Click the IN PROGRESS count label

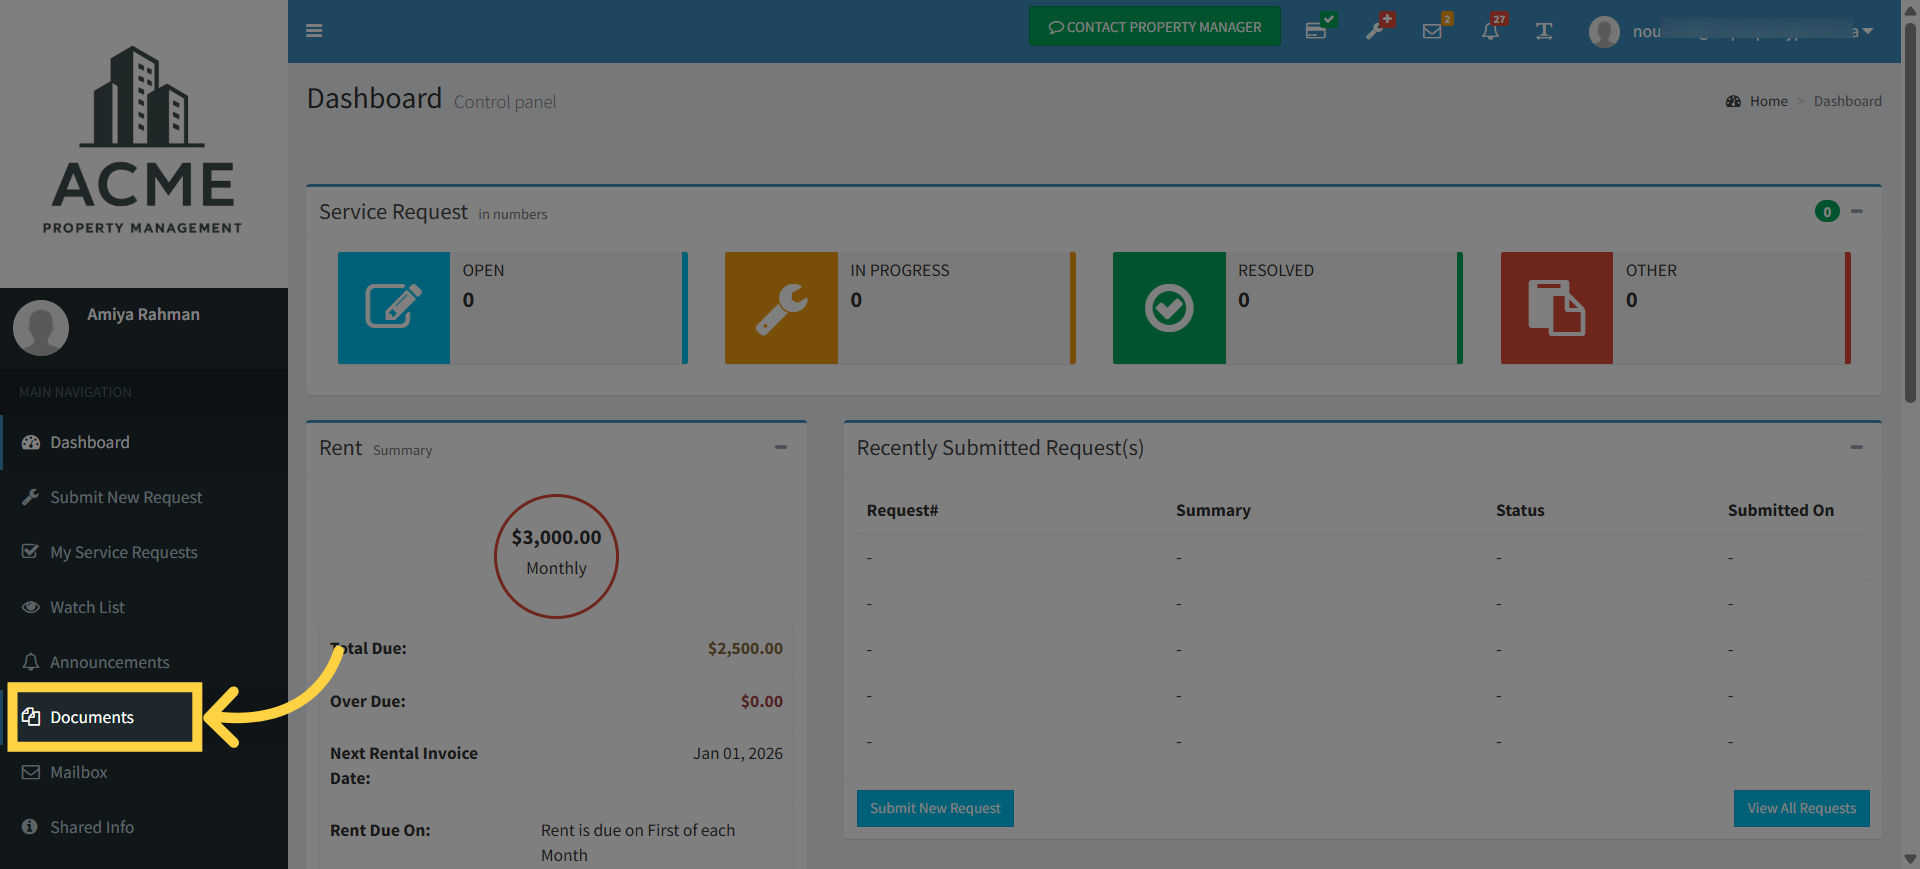point(900,270)
